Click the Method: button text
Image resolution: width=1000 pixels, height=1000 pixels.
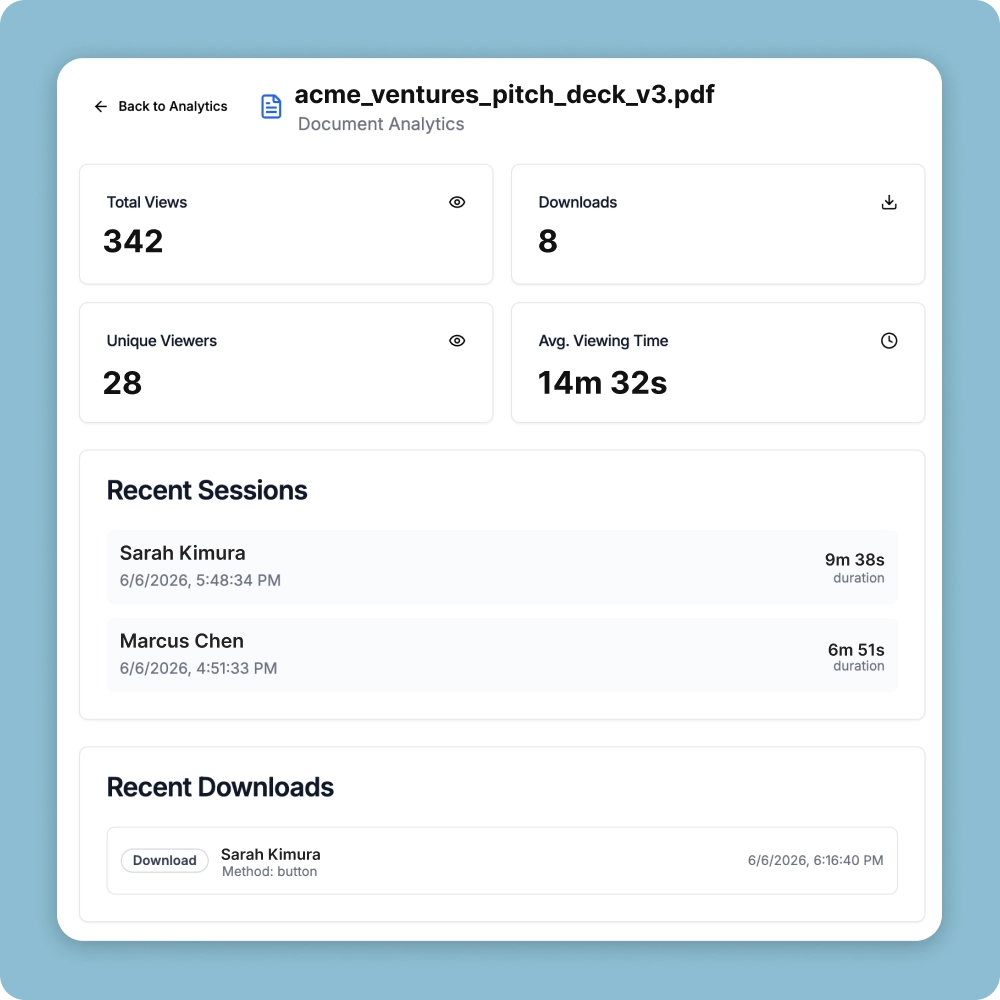click(269, 872)
